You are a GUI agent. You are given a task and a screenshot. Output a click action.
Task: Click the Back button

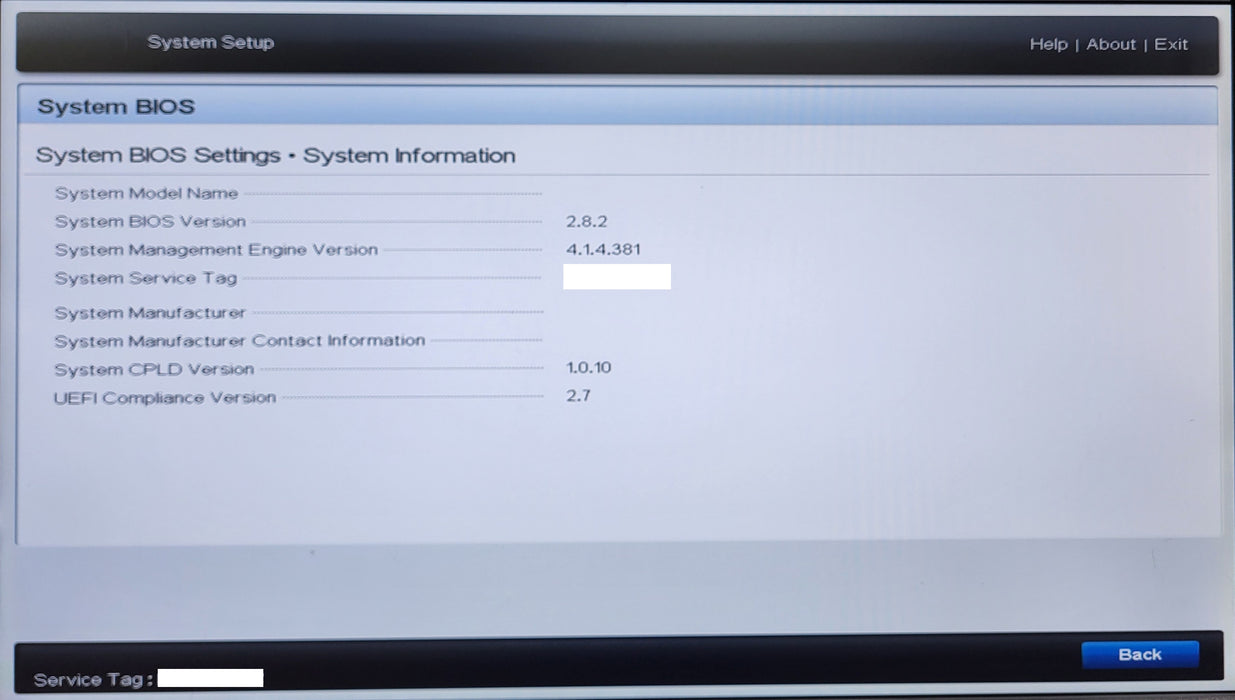pos(1140,654)
